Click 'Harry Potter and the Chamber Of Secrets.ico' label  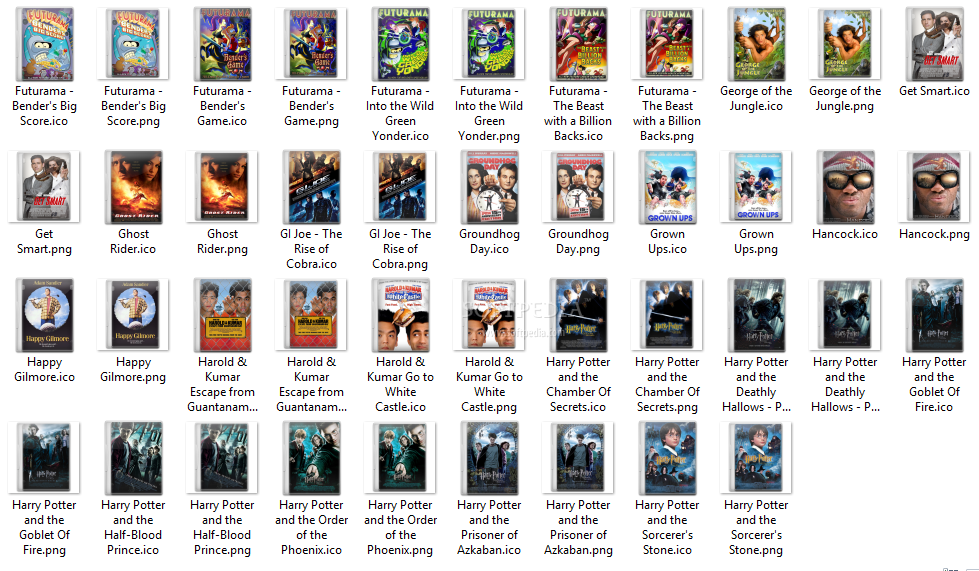pos(578,384)
